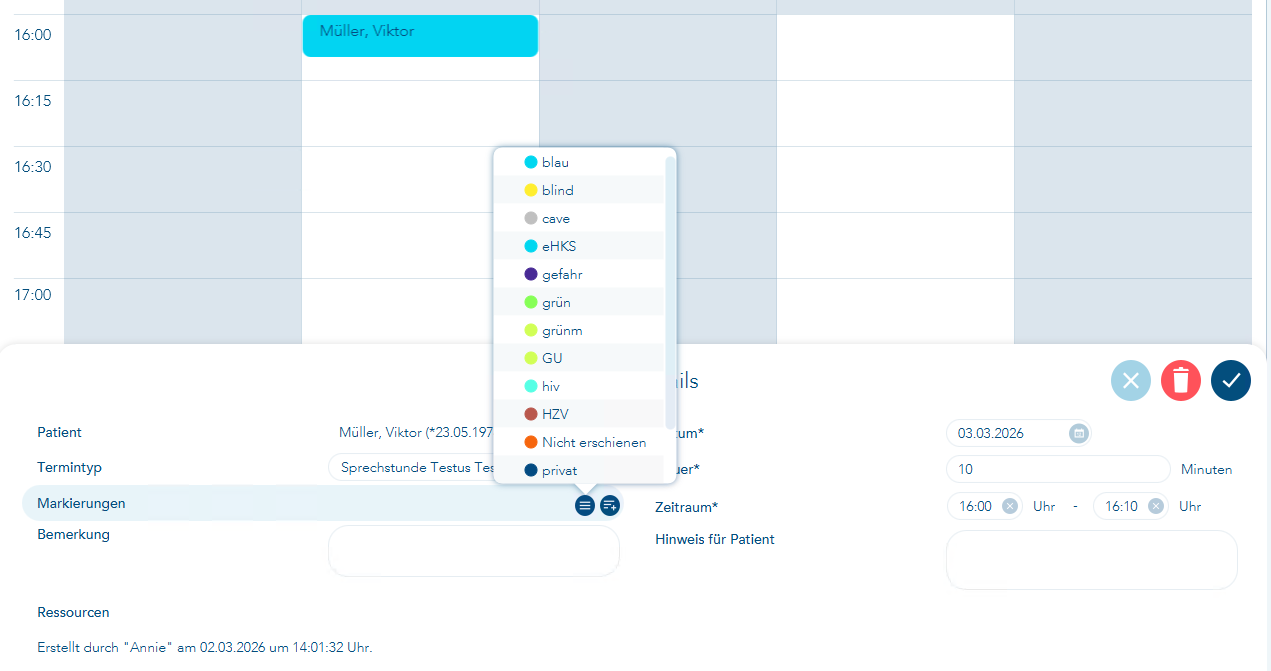1271x671 pixels.
Task: Open the Termintyp Sprechstunde dropdown
Action: pyautogui.click(x=410, y=467)
